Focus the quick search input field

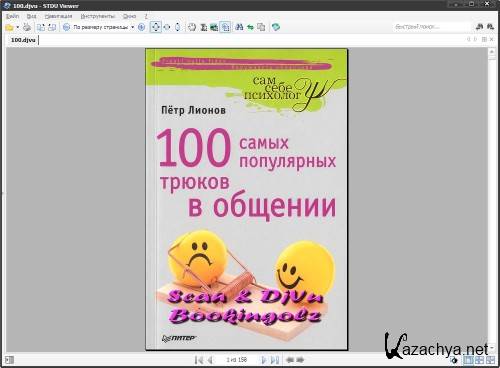(432, 27)
